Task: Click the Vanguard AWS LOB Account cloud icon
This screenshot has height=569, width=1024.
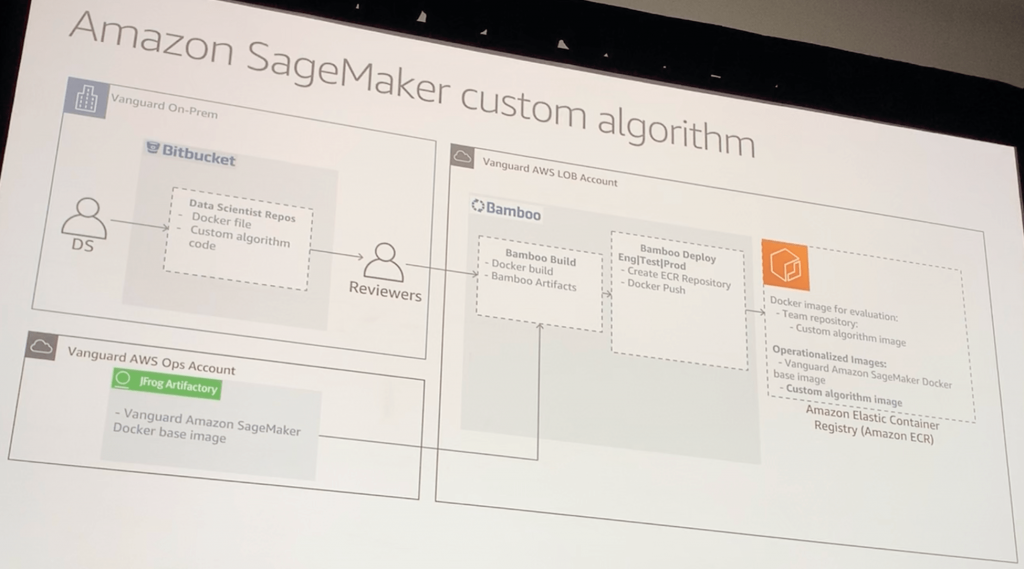Action: [x=462, y=156]
